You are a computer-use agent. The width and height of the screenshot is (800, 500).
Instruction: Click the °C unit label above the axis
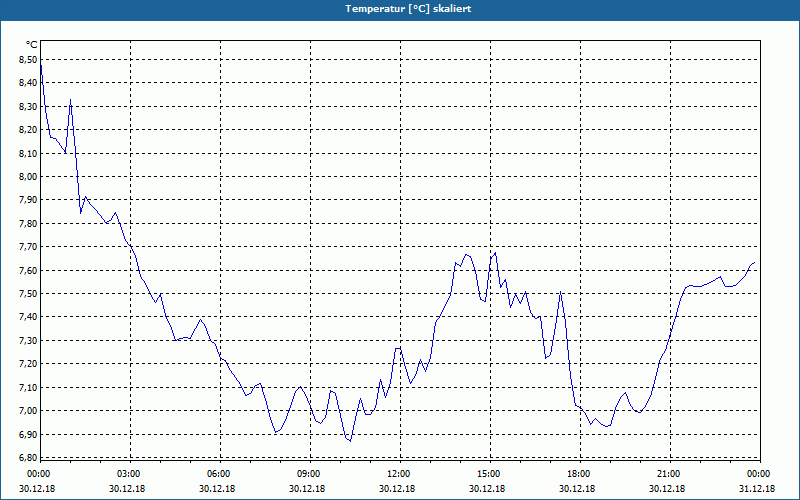[32, 45]
